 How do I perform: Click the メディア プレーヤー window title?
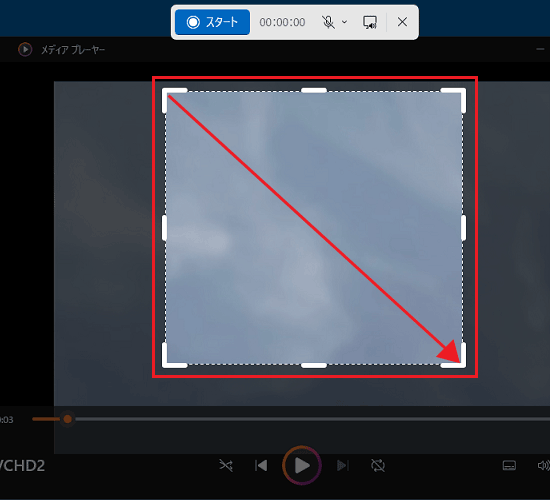73,50
